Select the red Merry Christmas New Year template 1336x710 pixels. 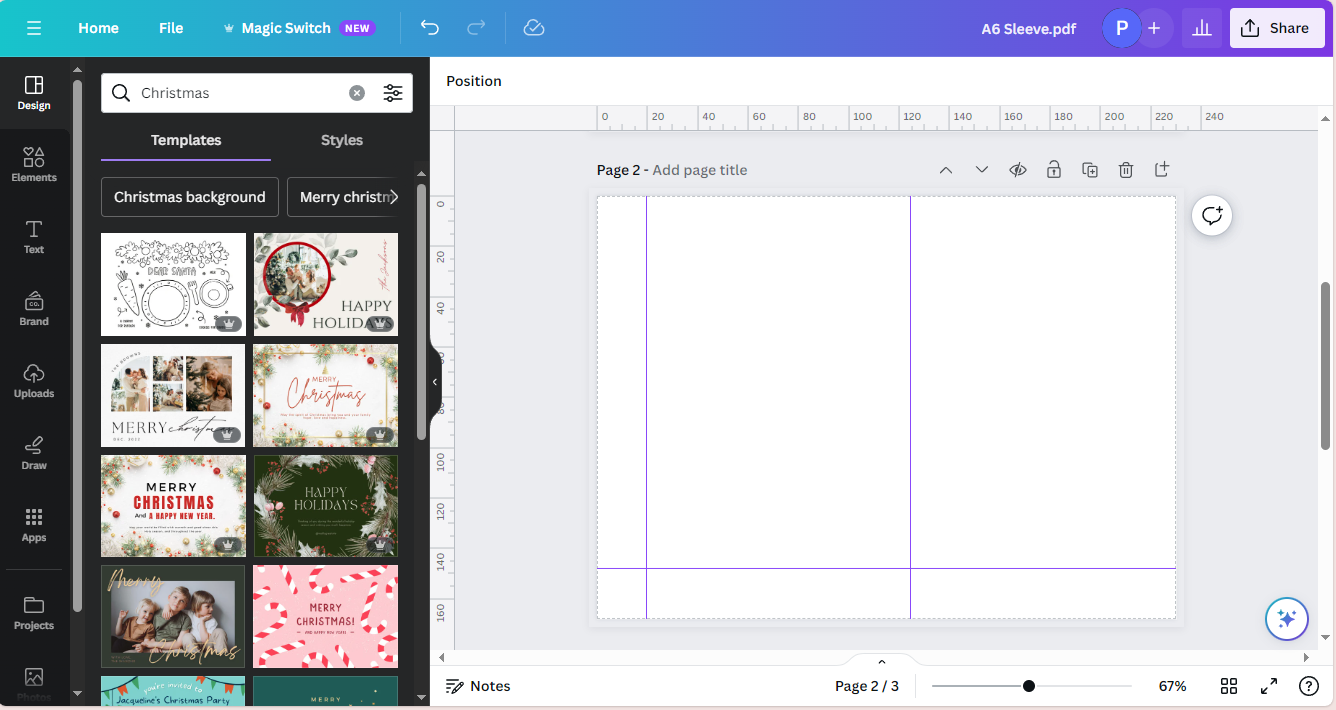point(173,506)
